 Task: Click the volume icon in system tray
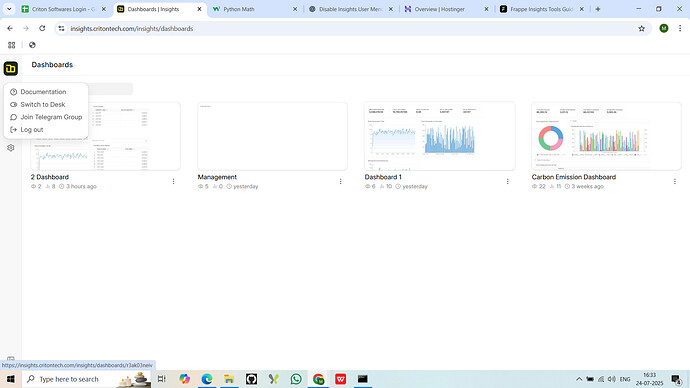(x=612, y=379)
